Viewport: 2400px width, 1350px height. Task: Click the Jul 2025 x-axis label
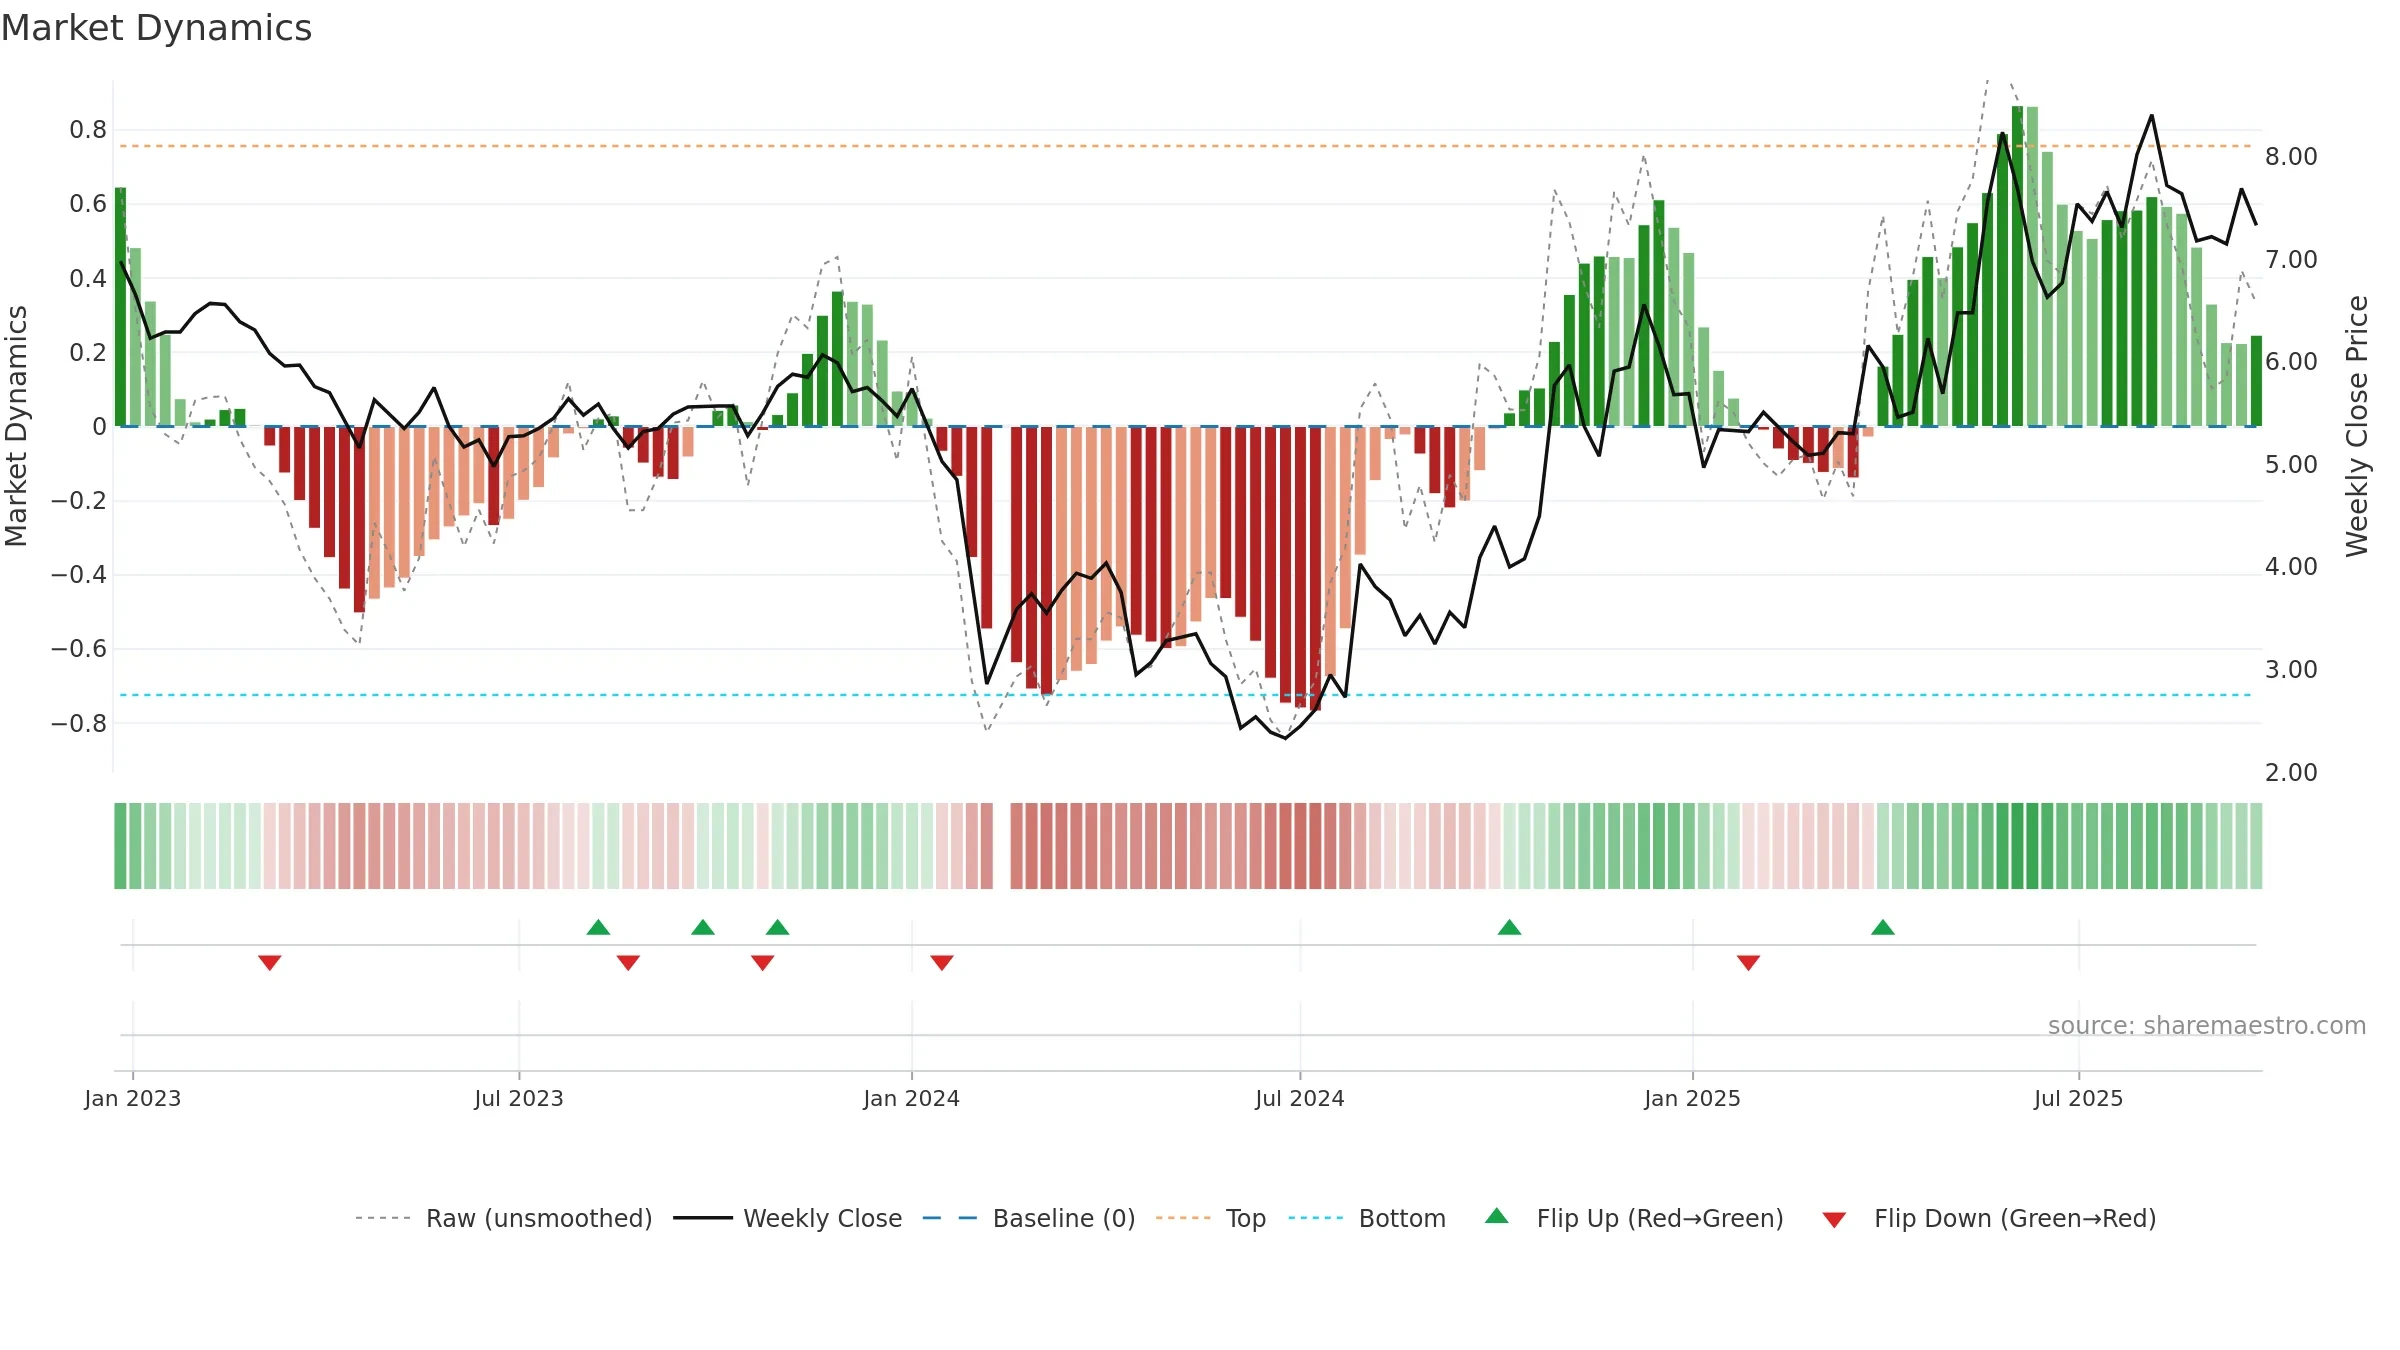click(x=2079, y=1098)
